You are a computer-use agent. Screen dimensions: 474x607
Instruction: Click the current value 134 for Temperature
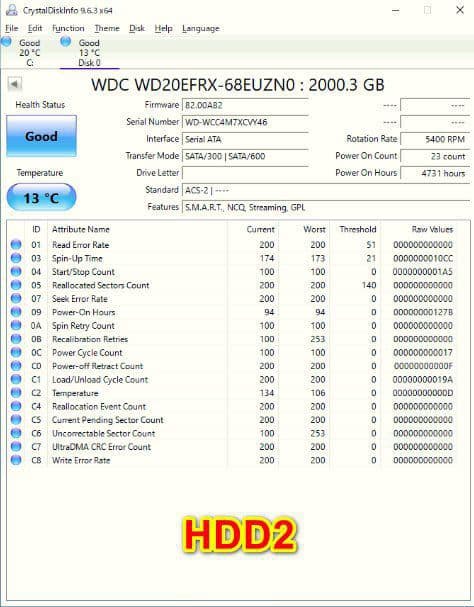(x=267, y=393)
